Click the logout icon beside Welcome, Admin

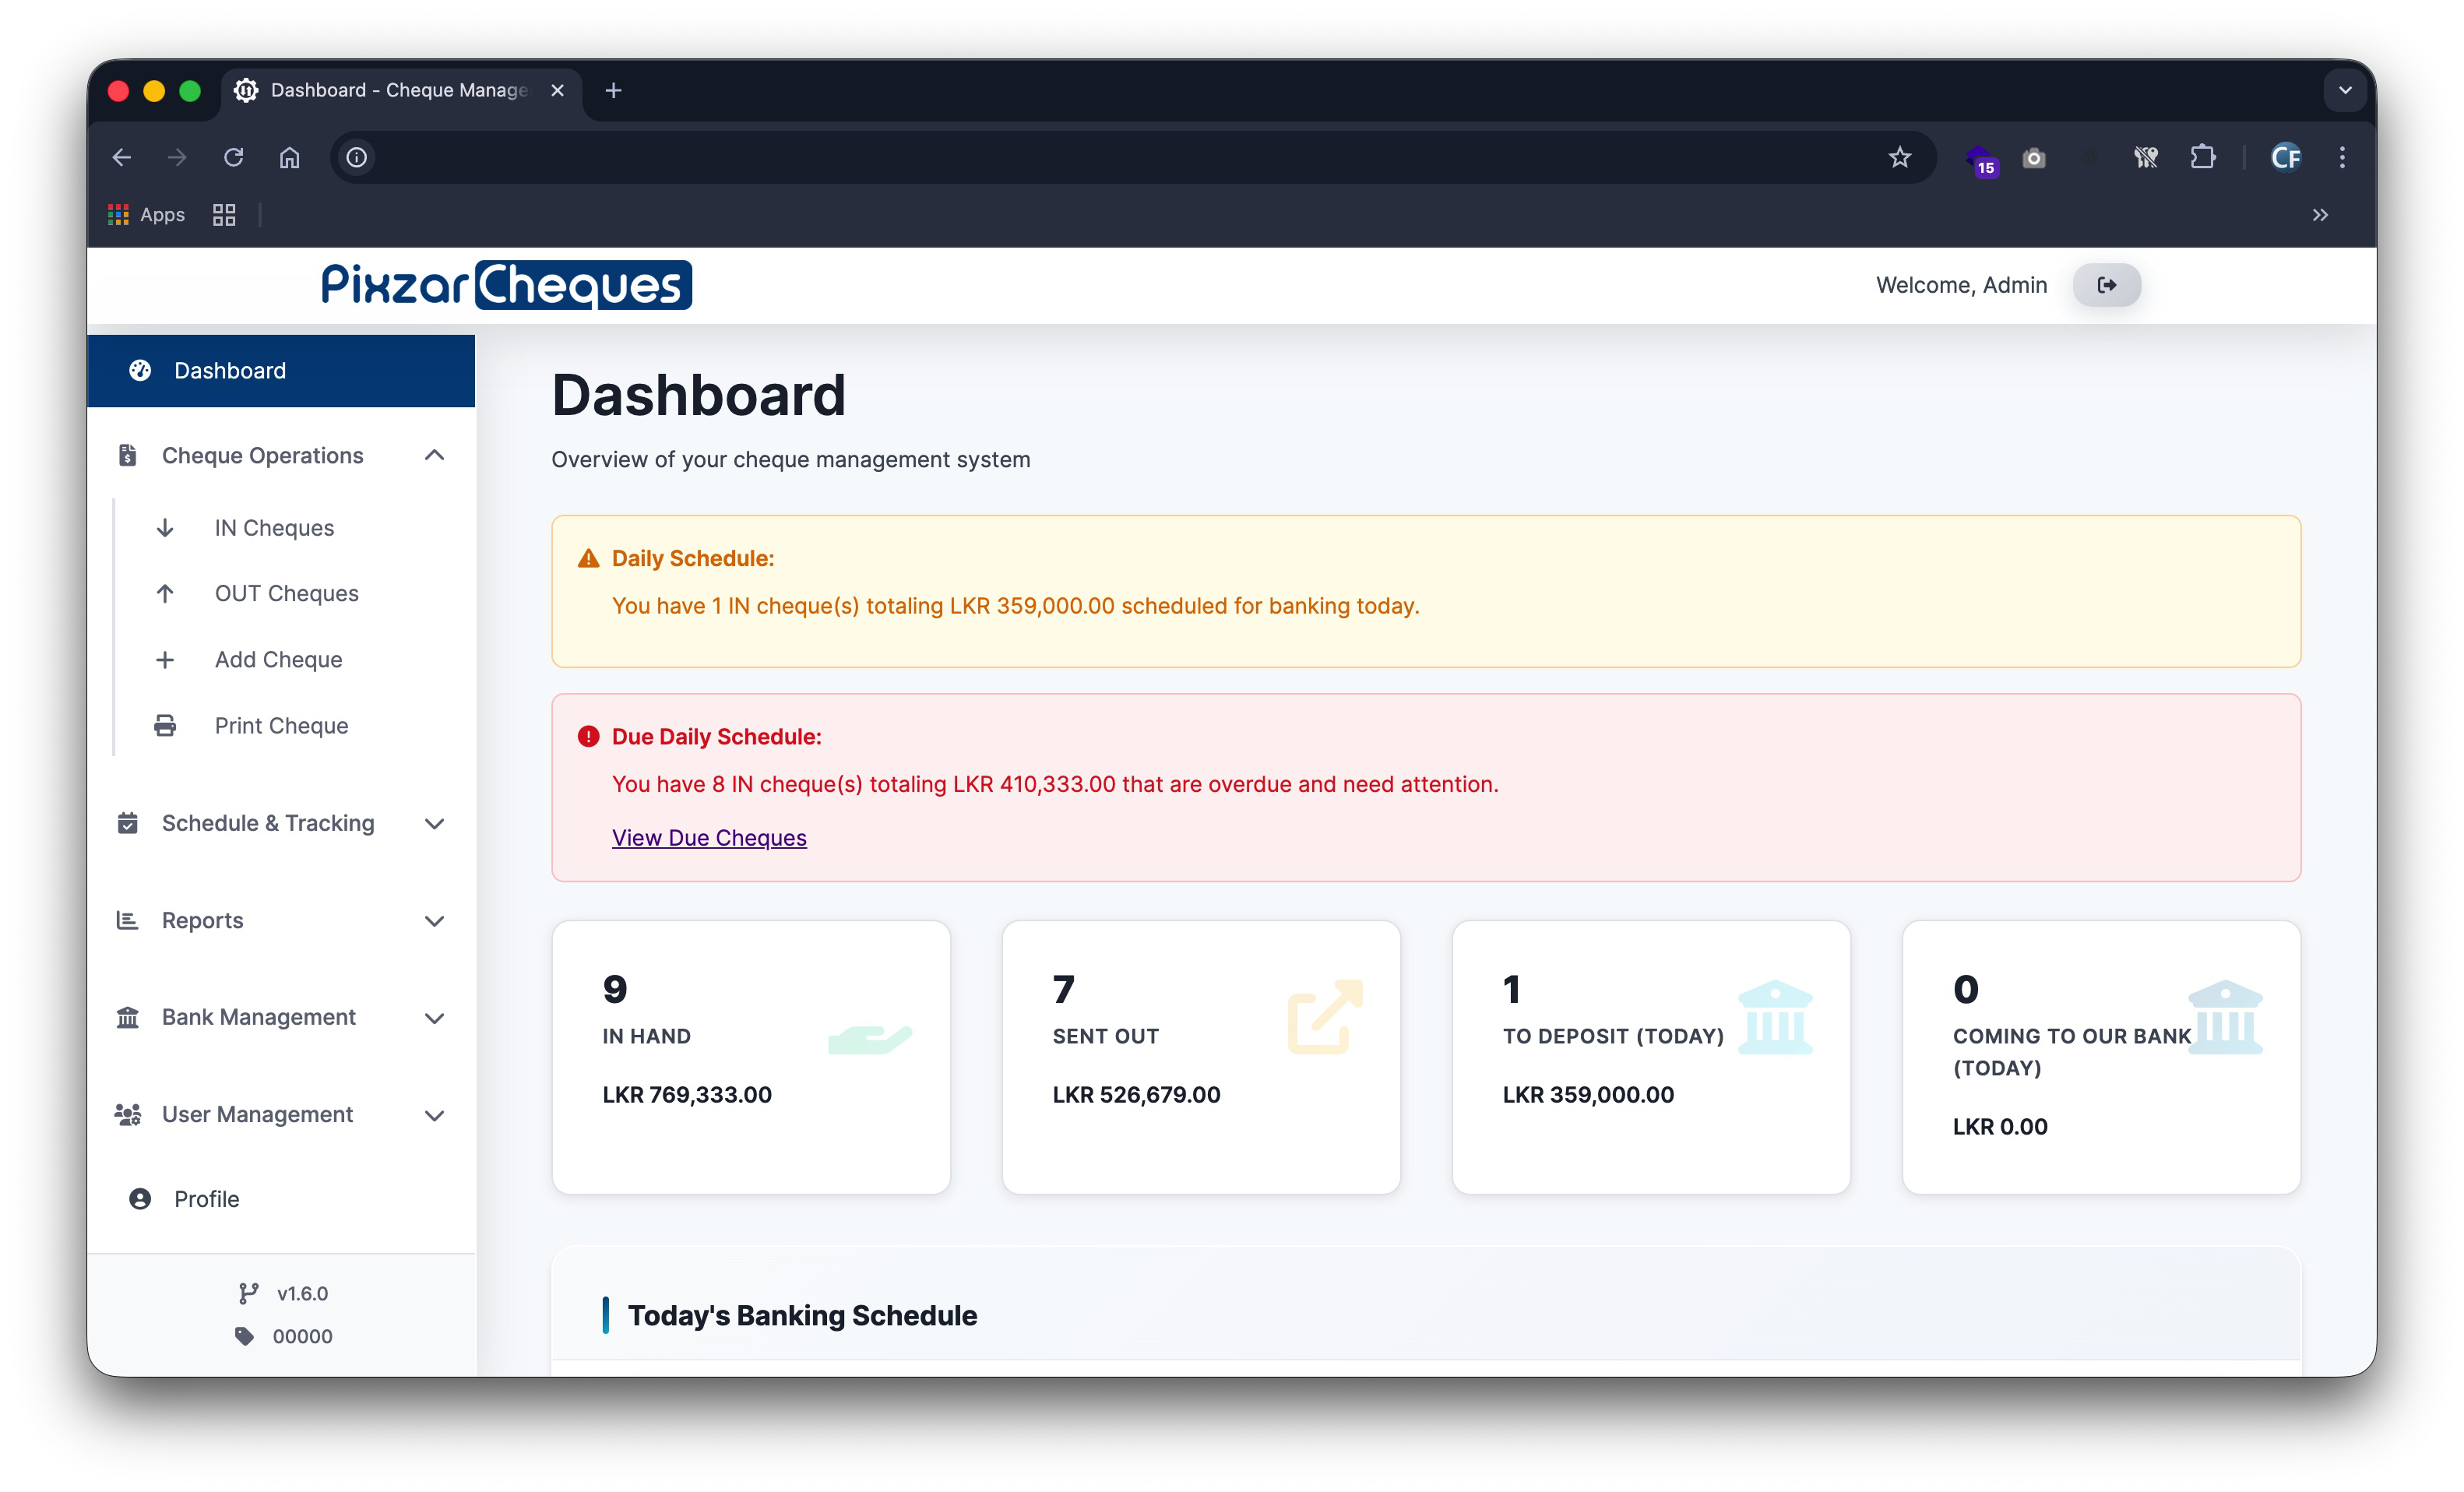[2106, 285]
